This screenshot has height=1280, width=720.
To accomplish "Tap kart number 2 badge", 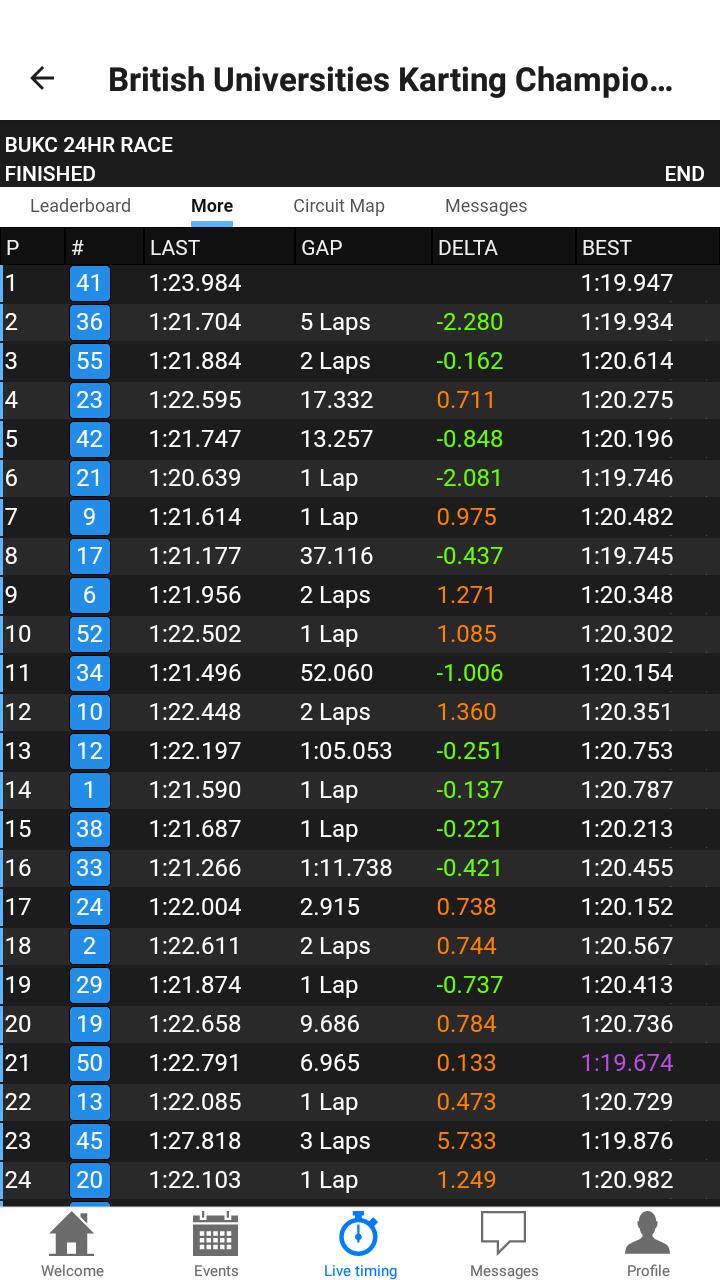I will coord(90,946).
